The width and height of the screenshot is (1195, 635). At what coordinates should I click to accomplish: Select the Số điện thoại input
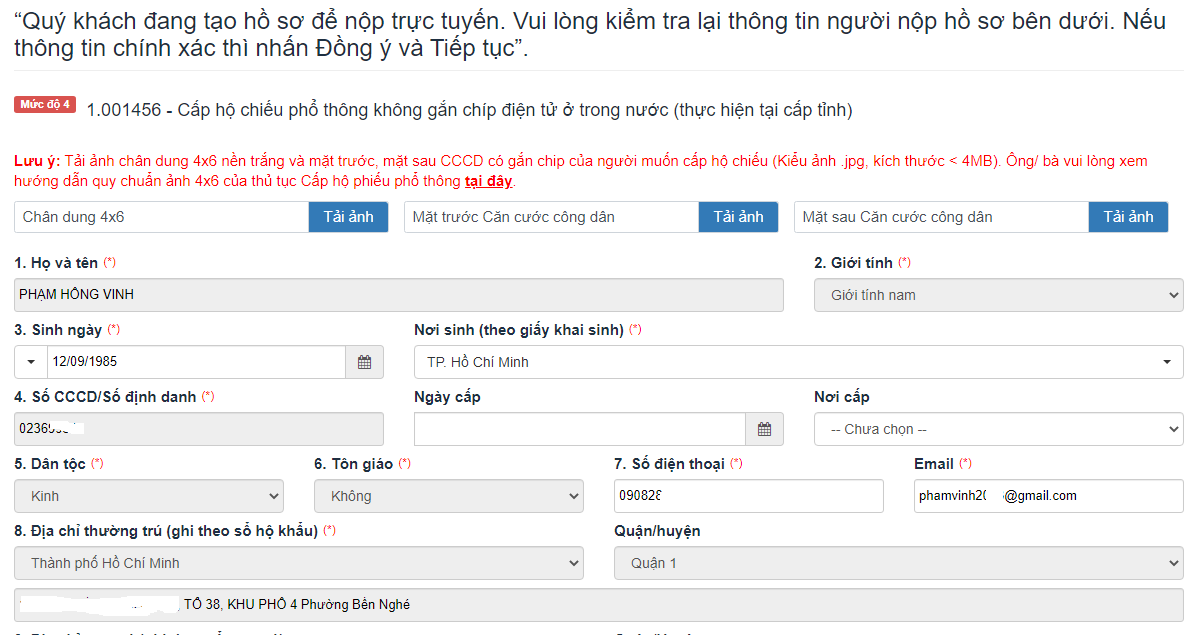pos(750,496)
